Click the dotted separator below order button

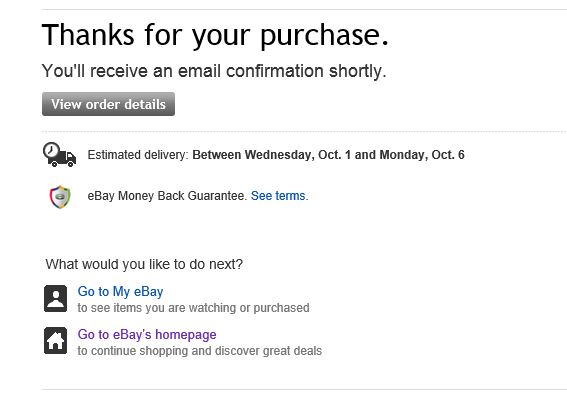tap(304, 132)
